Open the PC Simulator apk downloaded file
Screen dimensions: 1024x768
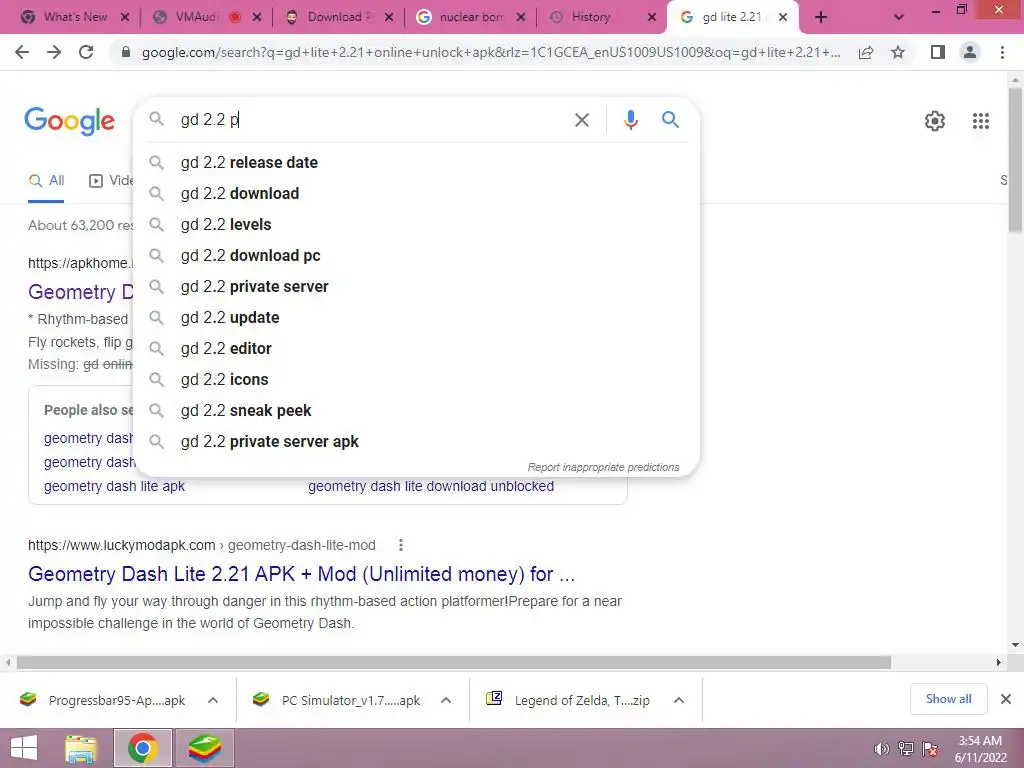point(337,700)
